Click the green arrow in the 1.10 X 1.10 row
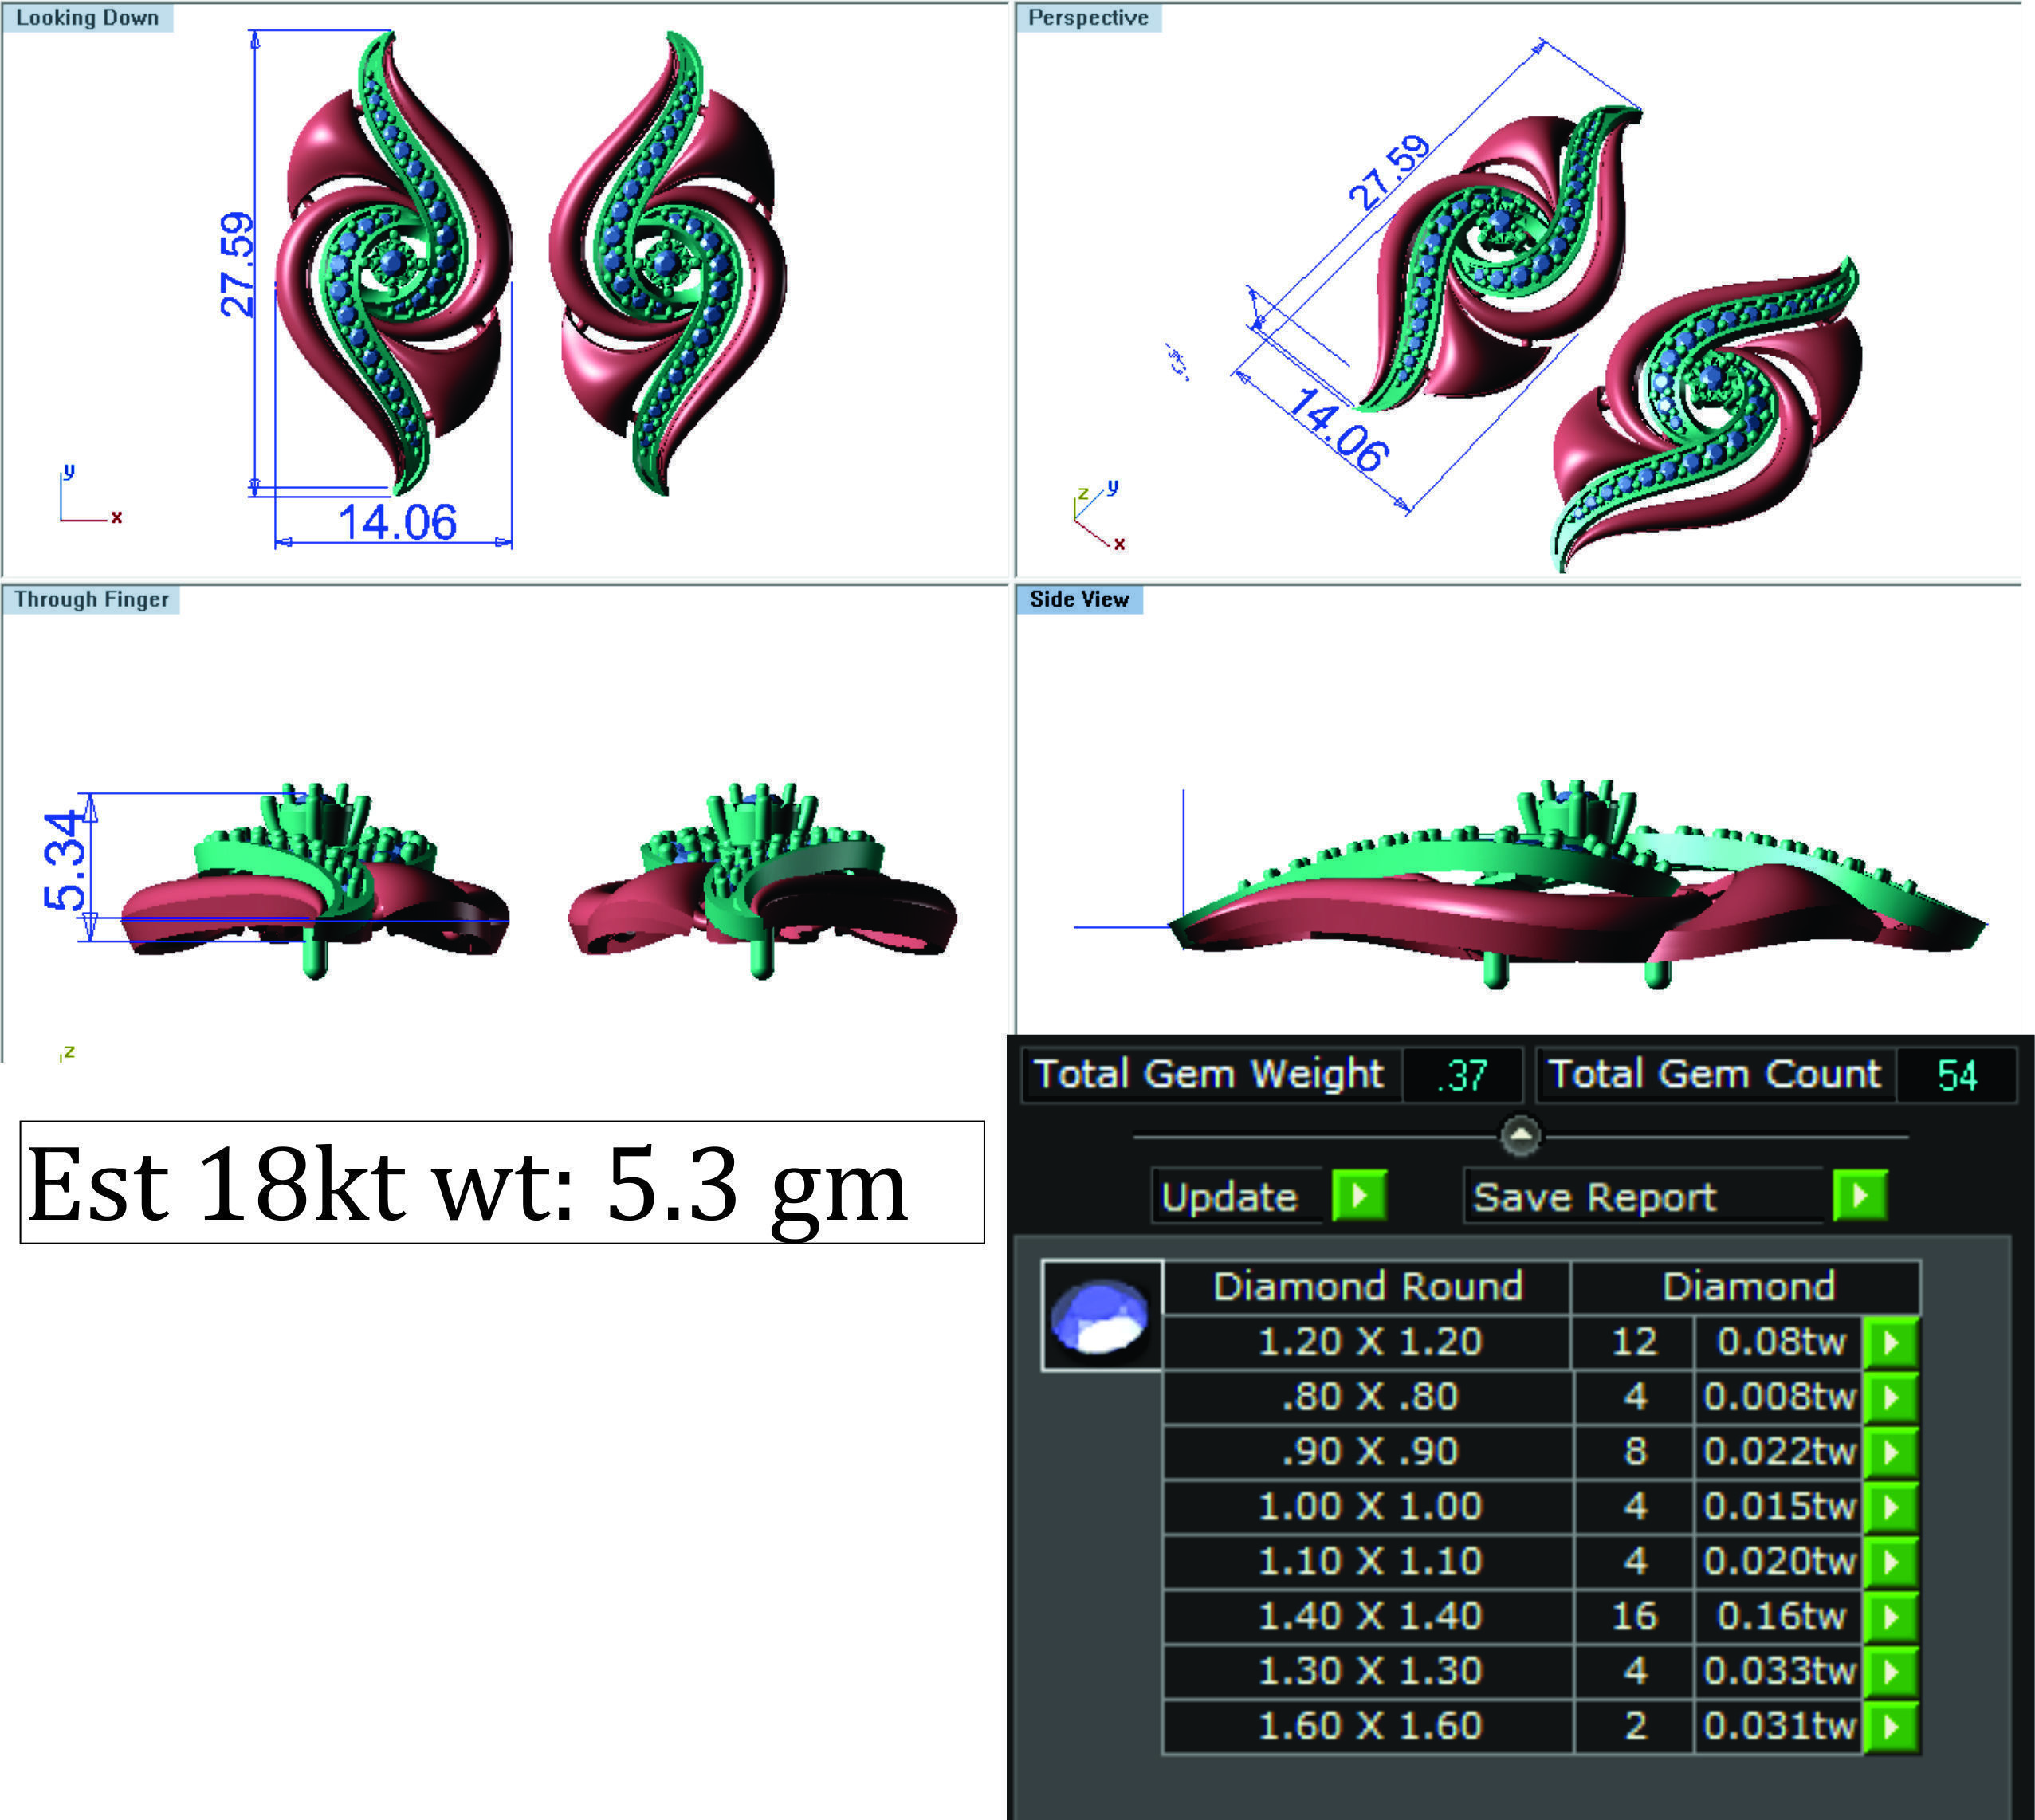 (x=1890, y=1562)
